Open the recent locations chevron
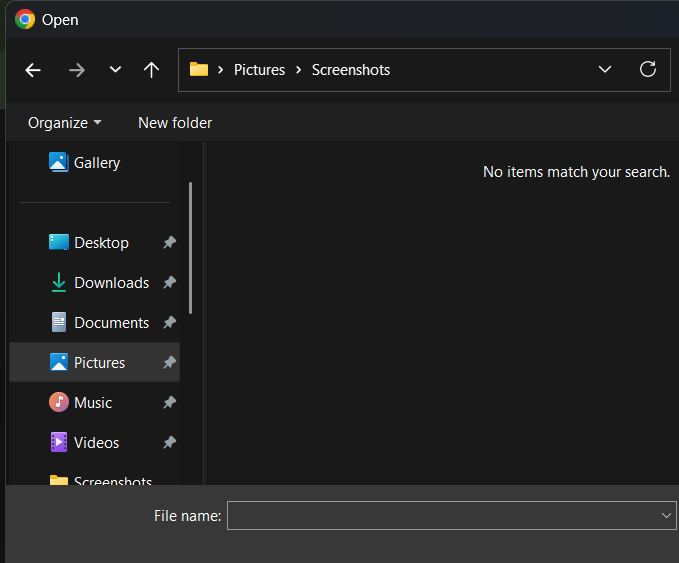This screenshot has height=563, width=679. click(115, 69)
